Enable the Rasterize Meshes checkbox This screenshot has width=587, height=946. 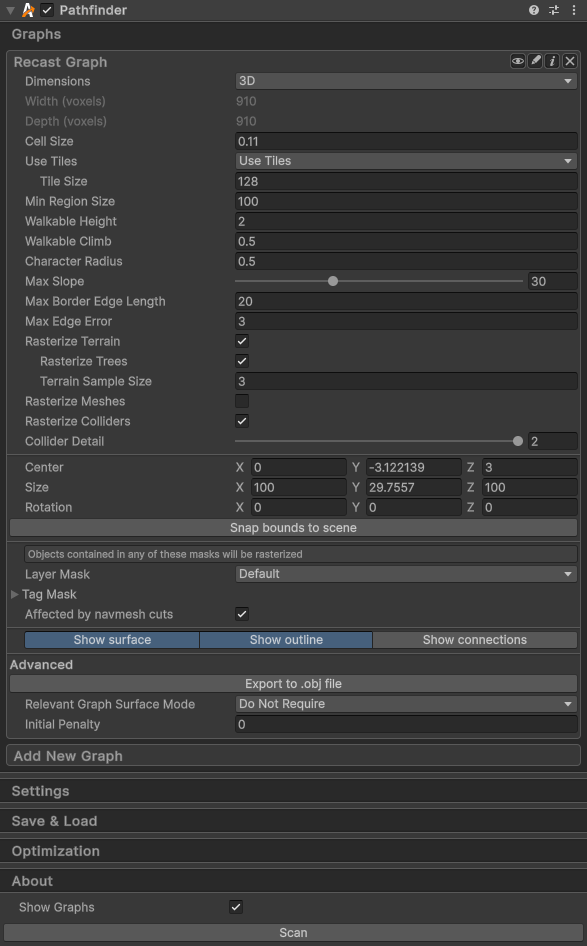coord(242,401)
